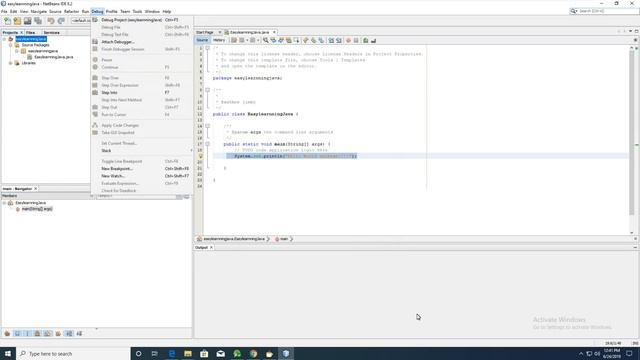The width and height of the screenshot is (640, 360).
Task: Expand the Libraries node
Action: (x=11, y=63)
